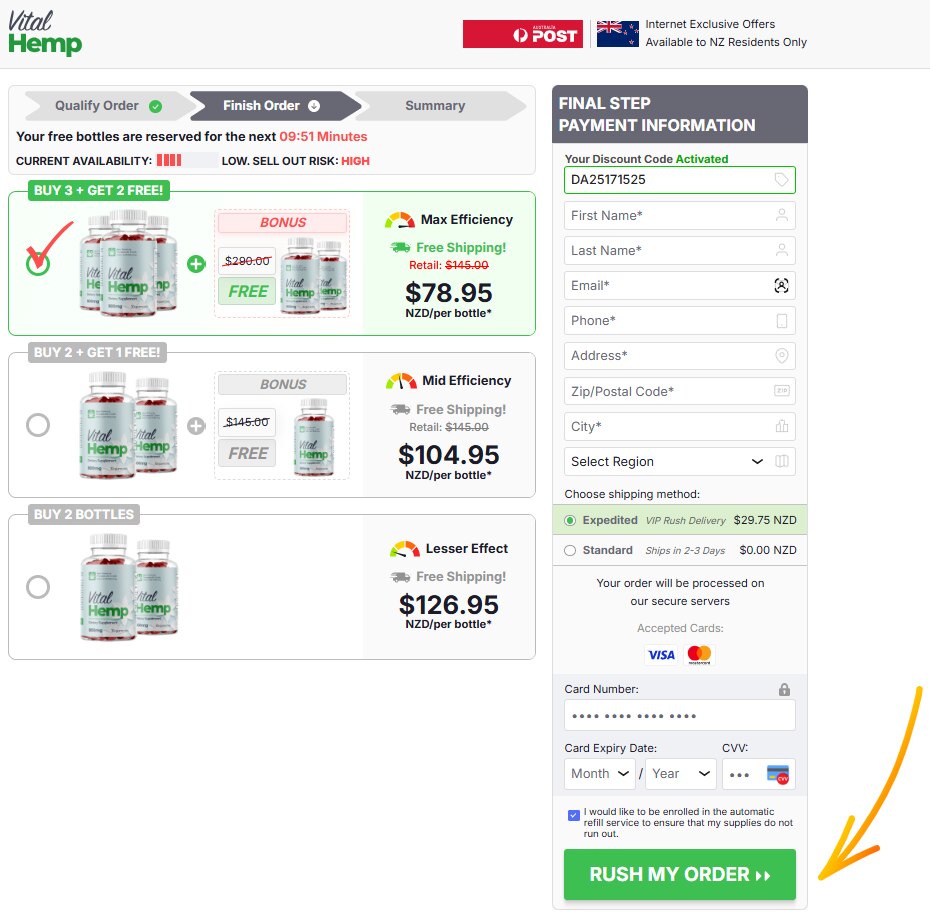Click the Visa accepted card logo
This screenshot has height=915, width=930.
point(661,655)
